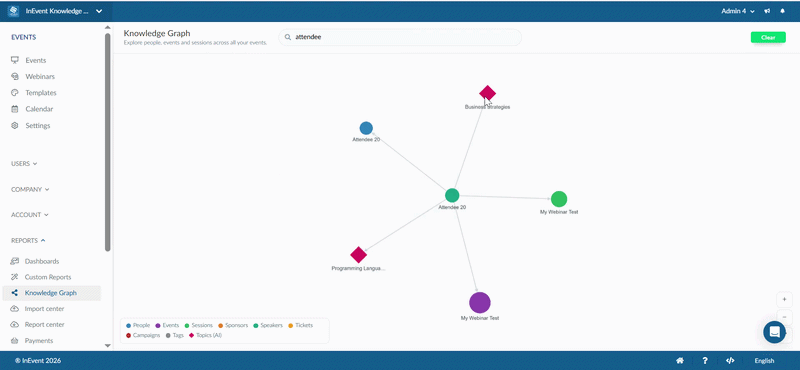Open the chat support bubble
This screenshot has width=800, height=370.
pos(774,332)
